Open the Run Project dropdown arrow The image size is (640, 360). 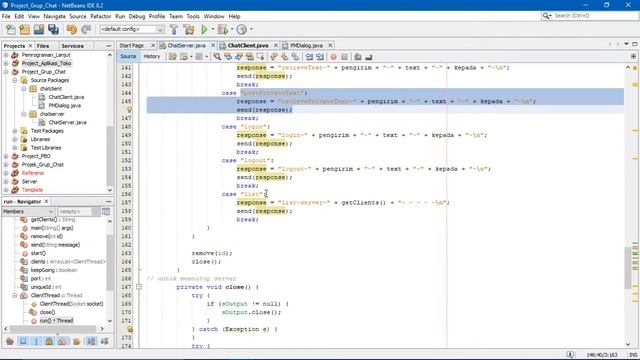[212, 29]
